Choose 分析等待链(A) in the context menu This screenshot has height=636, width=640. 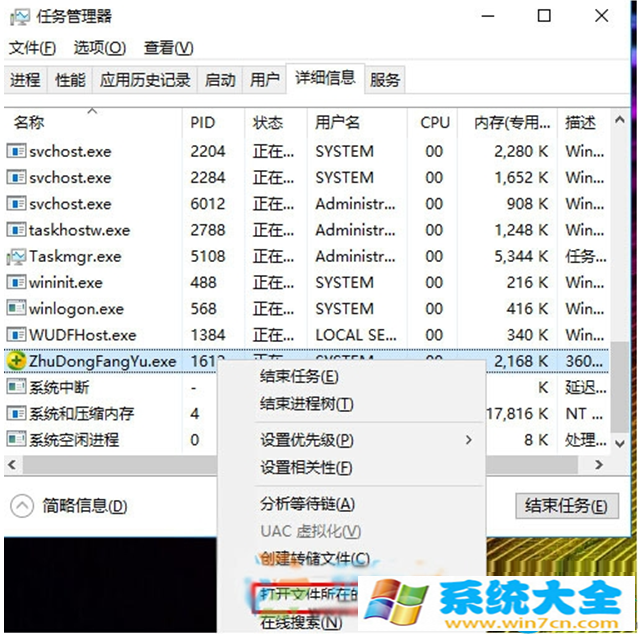tap(307, 505)
